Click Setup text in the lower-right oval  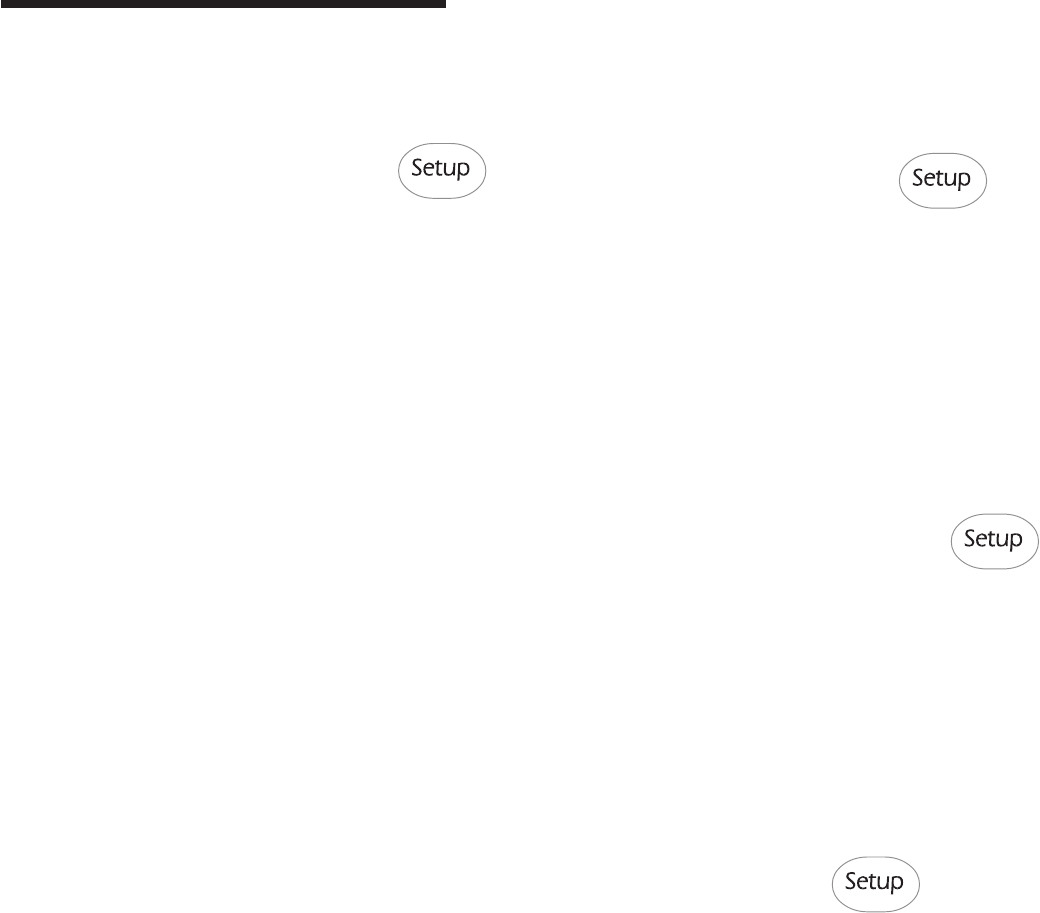click(x=874, y=882)
